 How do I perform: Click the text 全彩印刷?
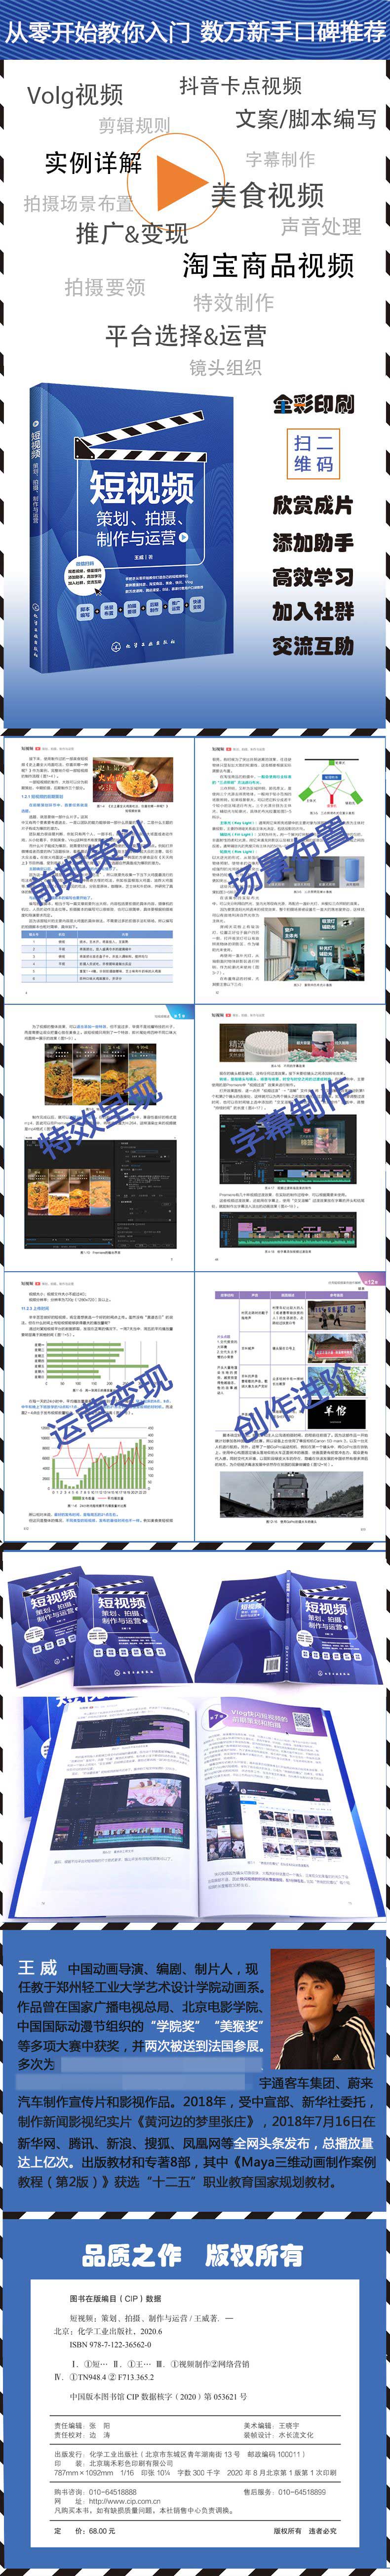pos(313,404)
